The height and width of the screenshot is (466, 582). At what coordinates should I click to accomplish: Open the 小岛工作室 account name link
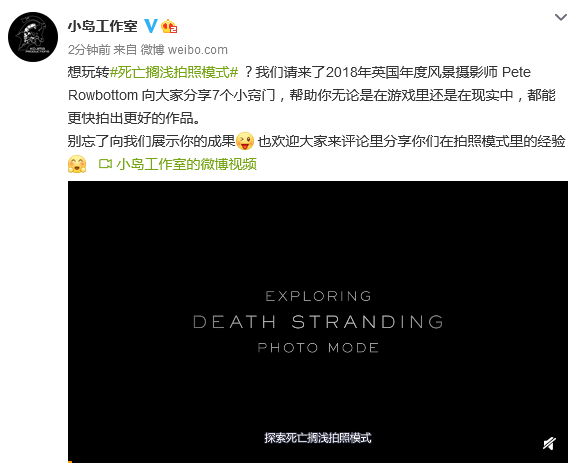tap(103, 26)
